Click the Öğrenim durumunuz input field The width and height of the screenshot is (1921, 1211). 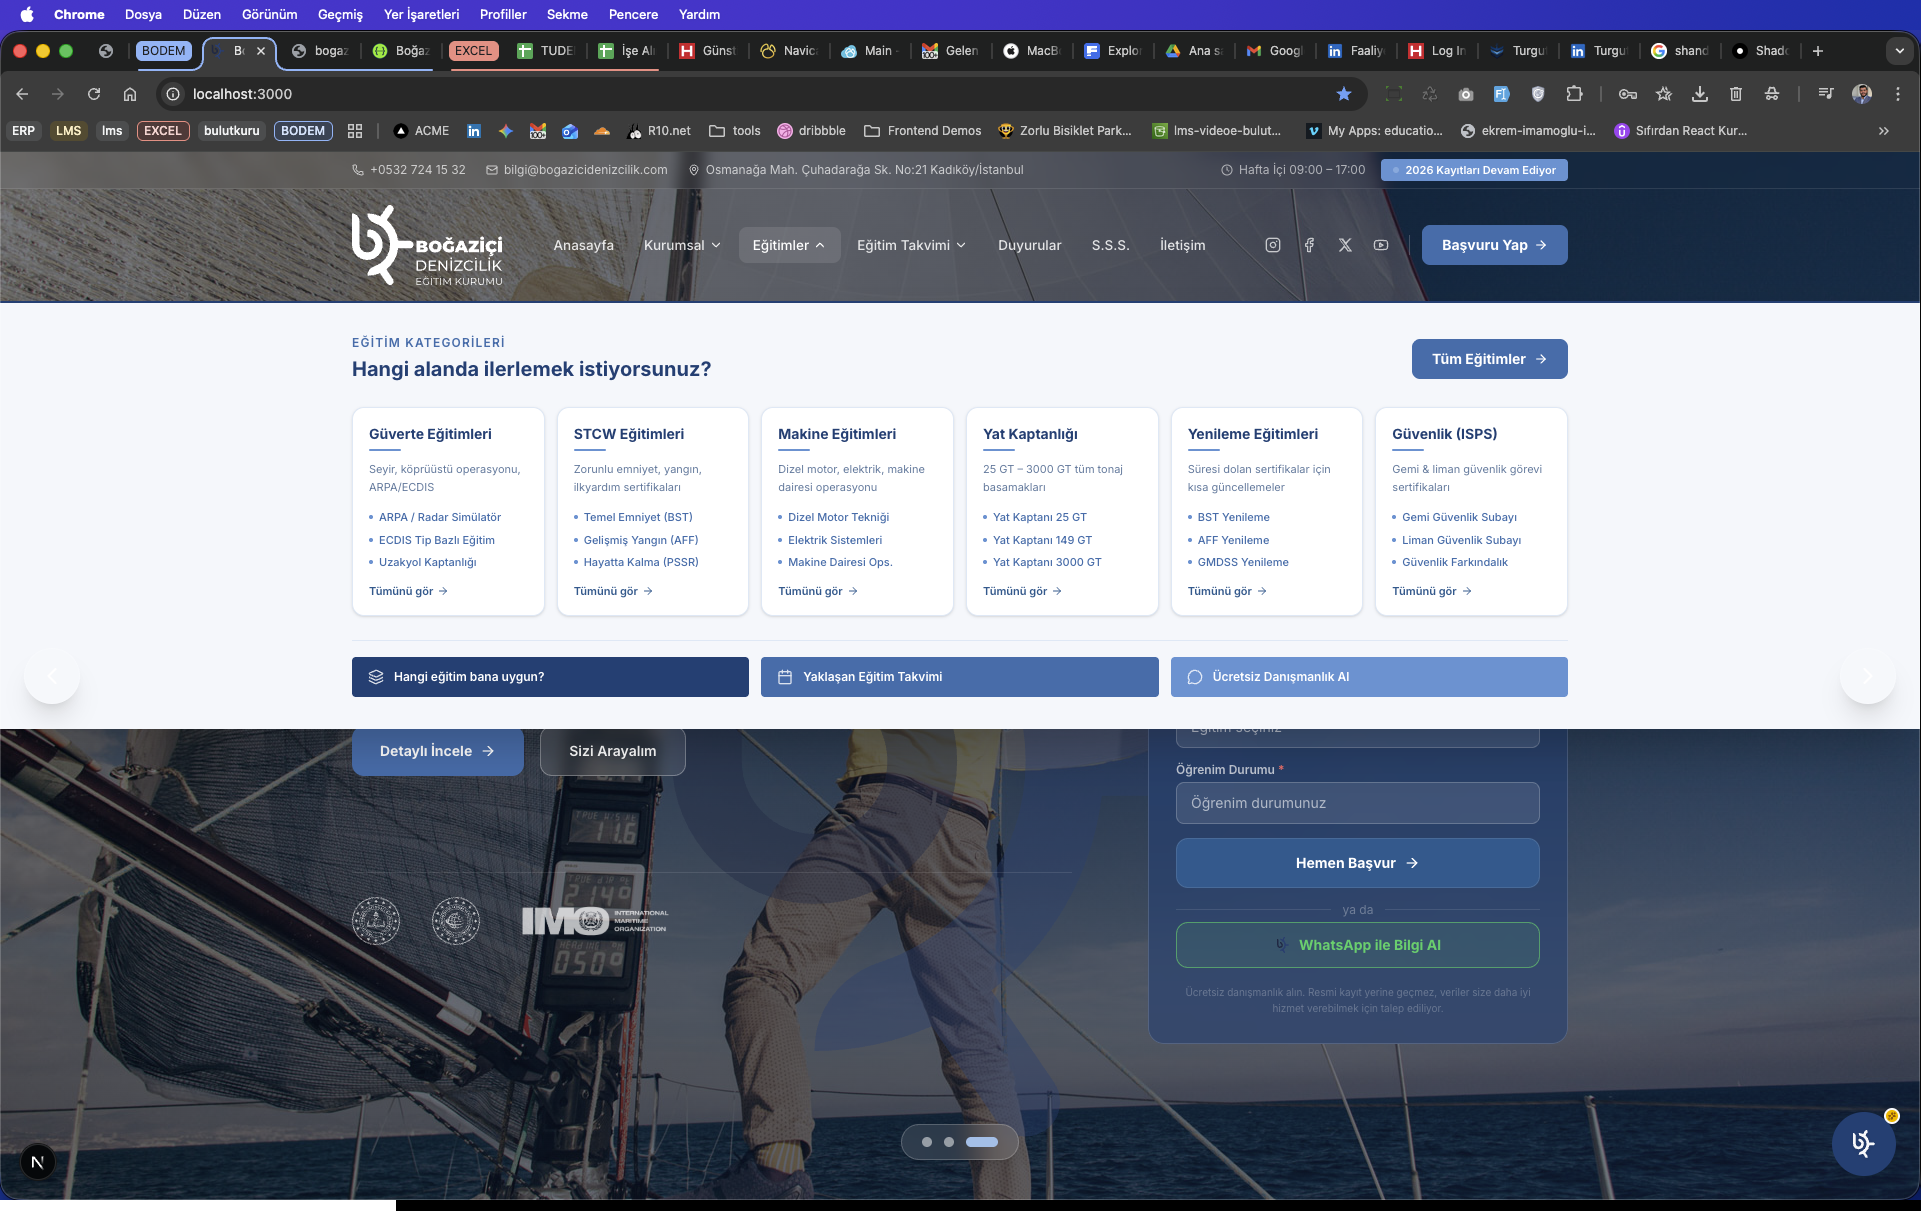(1357, 803)
